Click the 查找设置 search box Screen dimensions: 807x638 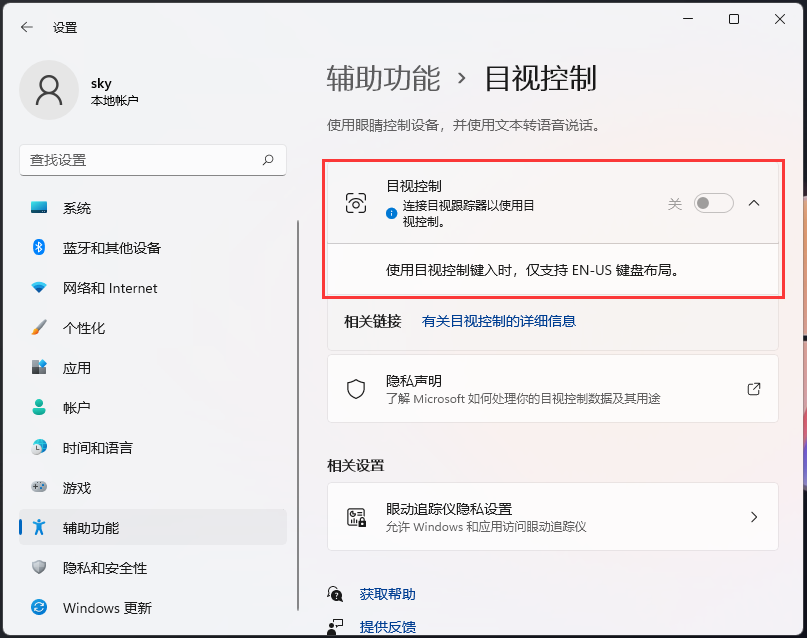[x=140, y=160]
